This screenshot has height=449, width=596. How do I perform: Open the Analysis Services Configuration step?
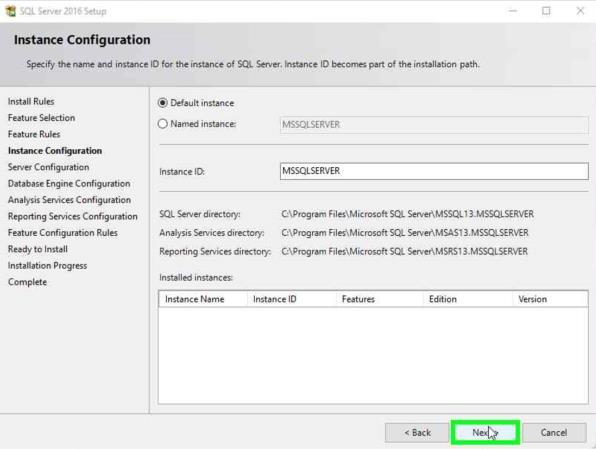pos(70,200)
